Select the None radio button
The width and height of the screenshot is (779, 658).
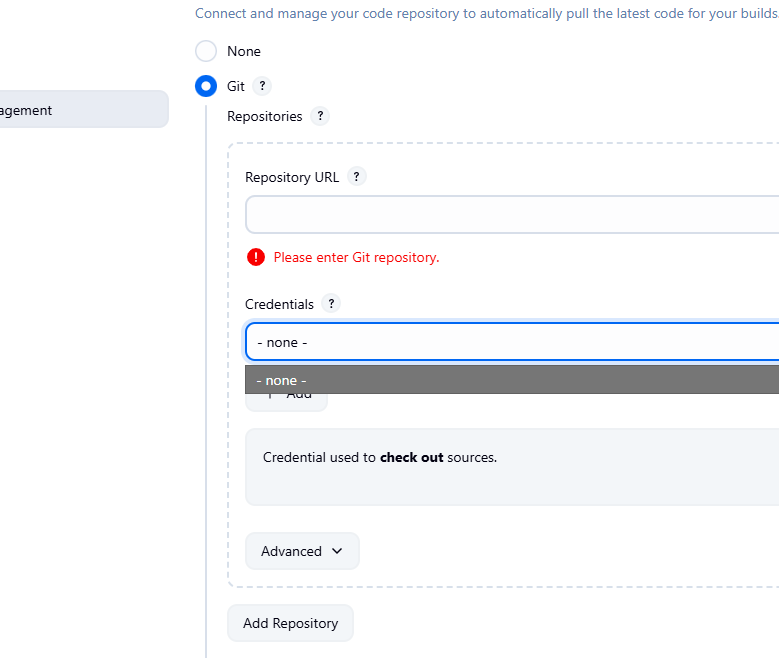206,51
